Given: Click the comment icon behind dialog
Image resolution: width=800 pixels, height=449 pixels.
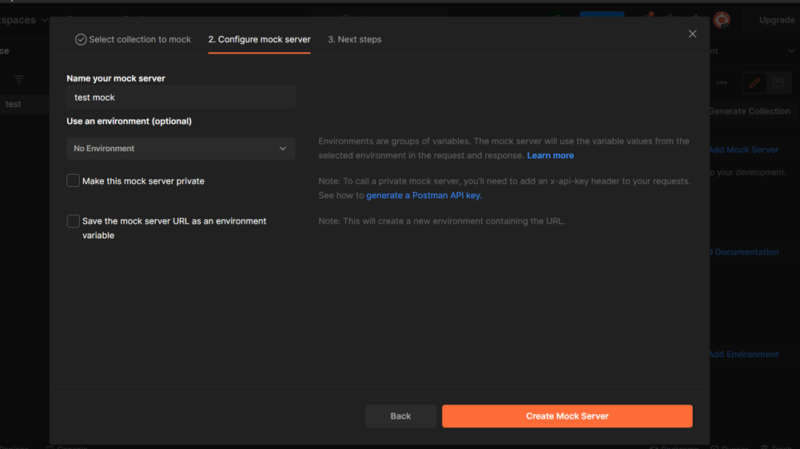Looking at the screenshot, I should pos(778,83).
